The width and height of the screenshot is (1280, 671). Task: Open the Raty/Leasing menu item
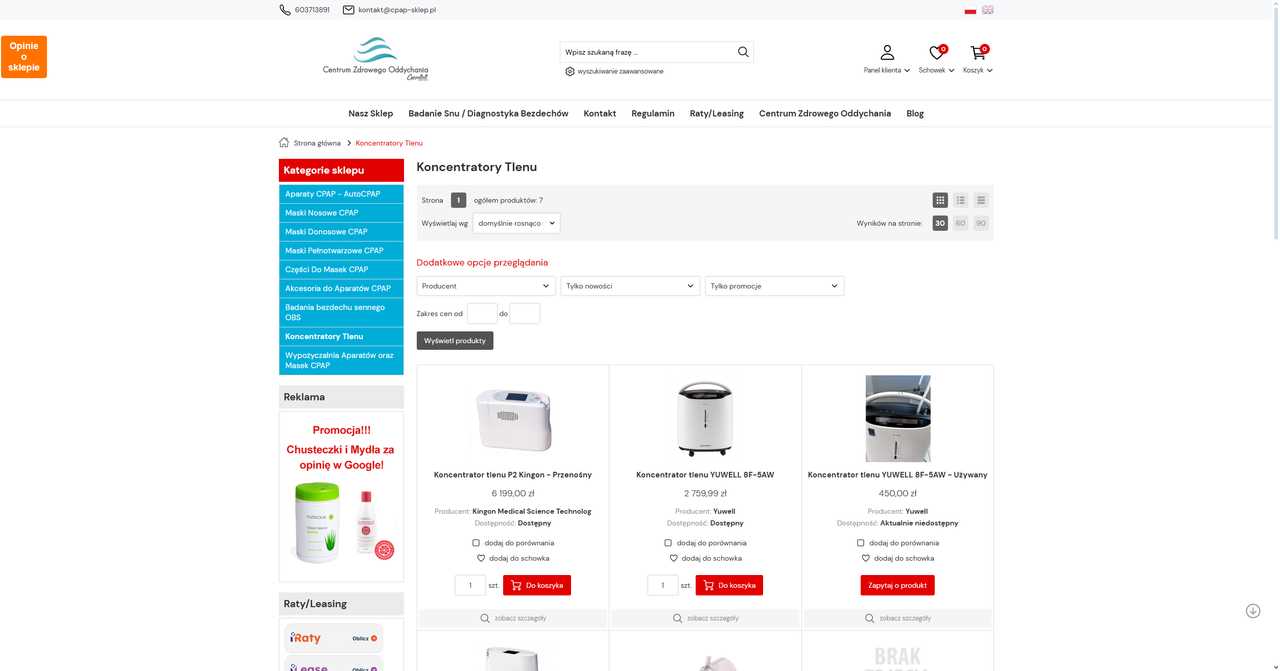(717, 114)
